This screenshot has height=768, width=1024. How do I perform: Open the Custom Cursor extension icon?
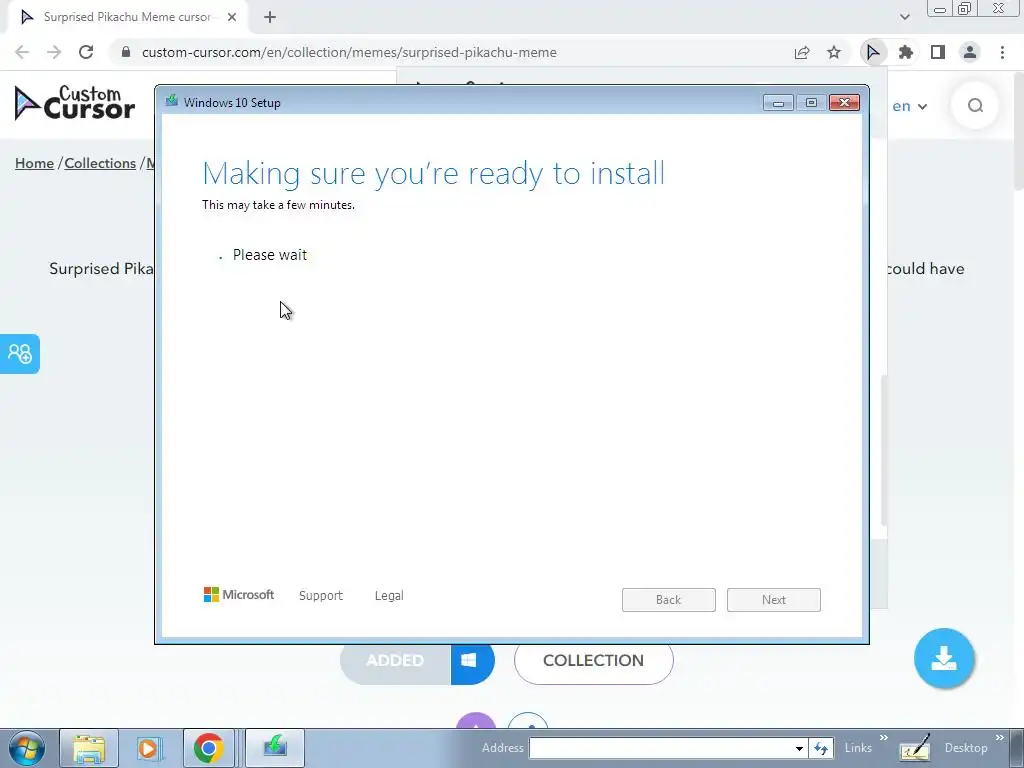[x=873, y=52]
